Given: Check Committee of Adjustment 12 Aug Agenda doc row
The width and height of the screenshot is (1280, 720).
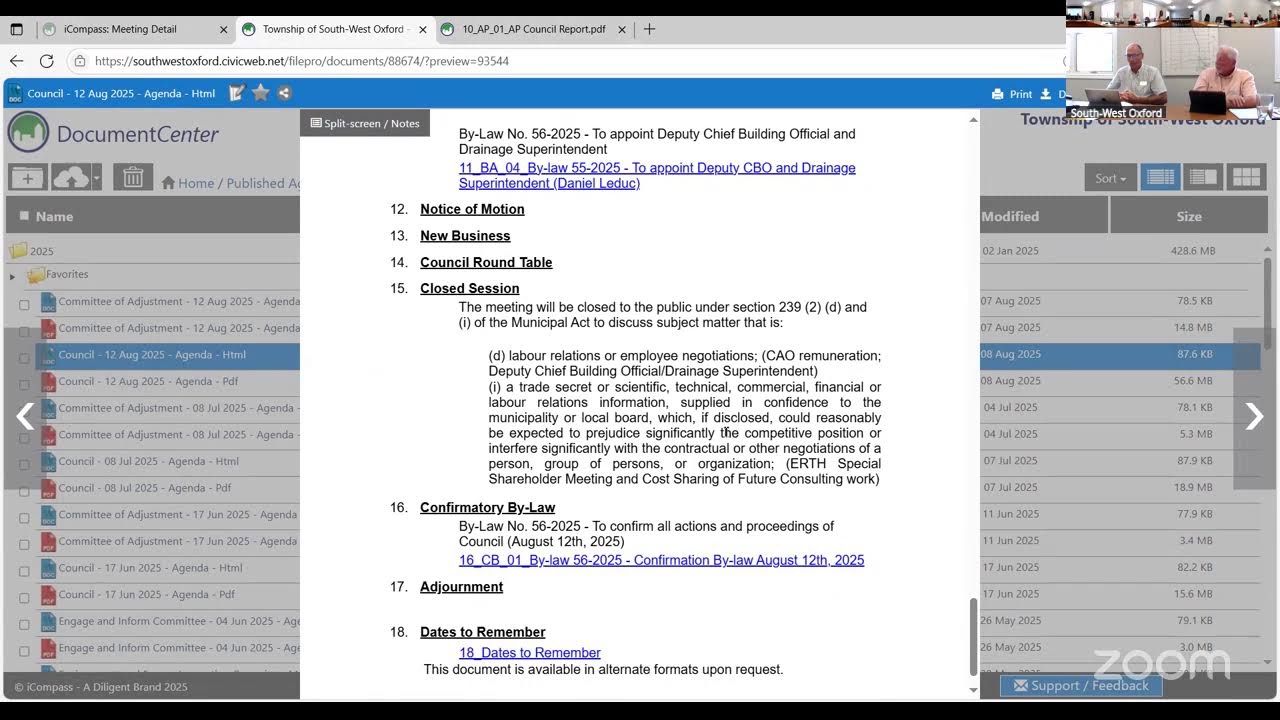Looking at the screenshot, I should pyautogui.click(x=24, y=304).
